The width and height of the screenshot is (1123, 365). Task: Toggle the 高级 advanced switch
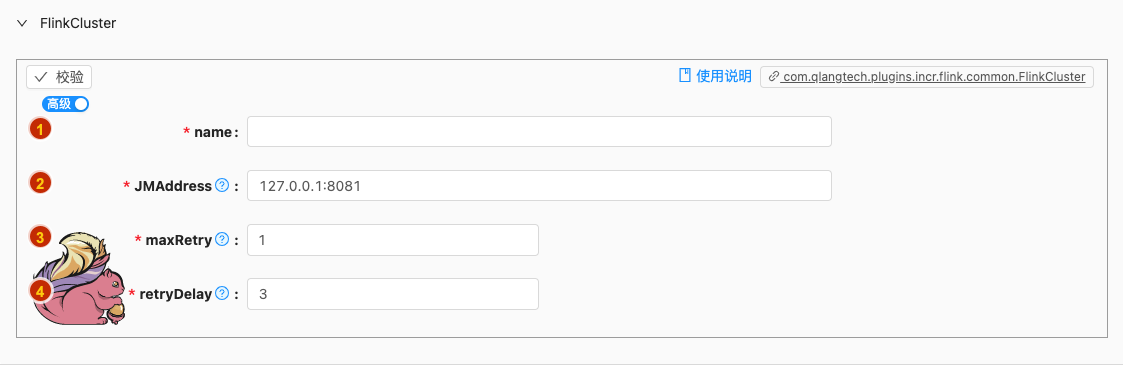66,104
